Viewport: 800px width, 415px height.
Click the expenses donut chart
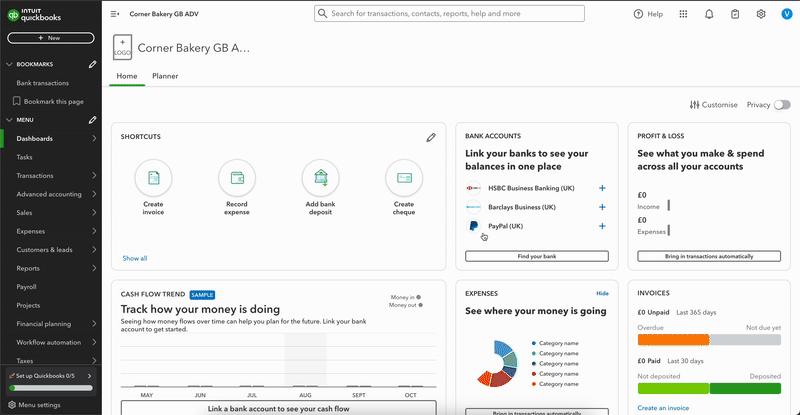pyautogui.click(x=497, y=363)
